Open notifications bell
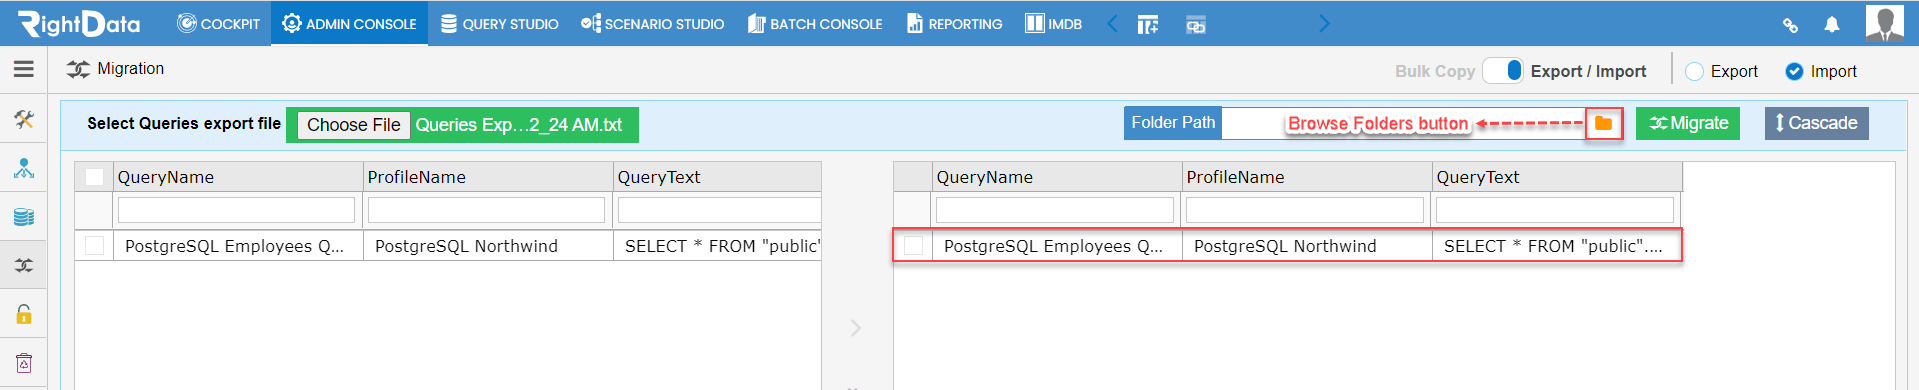Screen dimensions: 1919x390 coord(1832,24)
